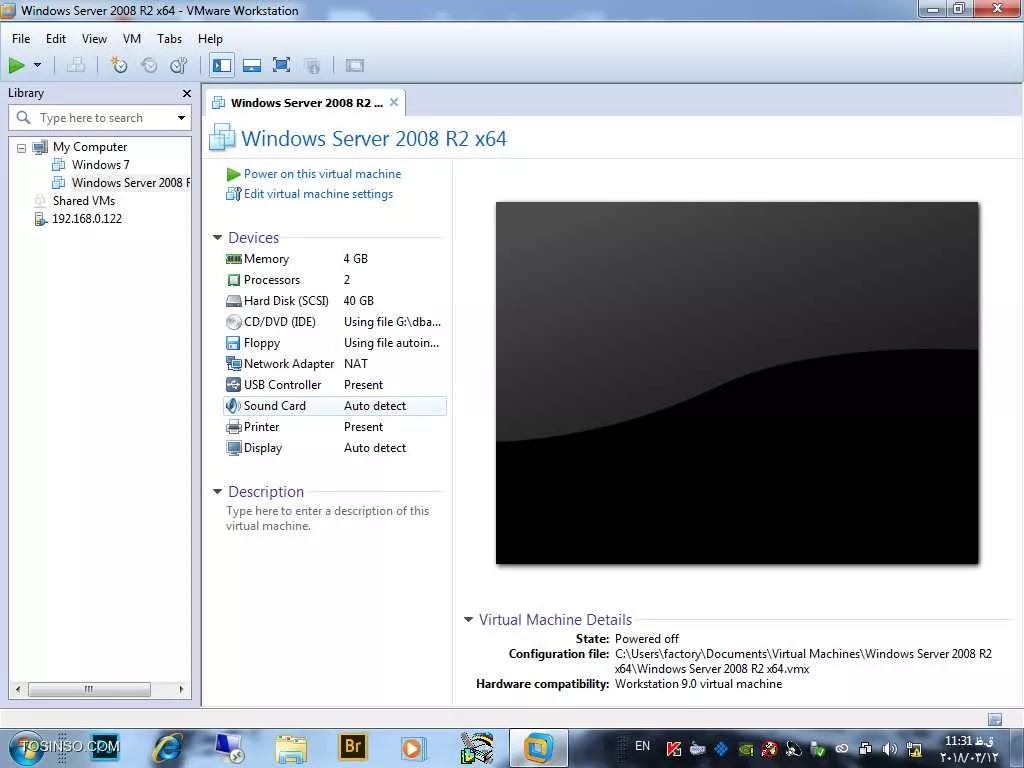Enter full screen mode via toolbar

(x=281, y=65)
